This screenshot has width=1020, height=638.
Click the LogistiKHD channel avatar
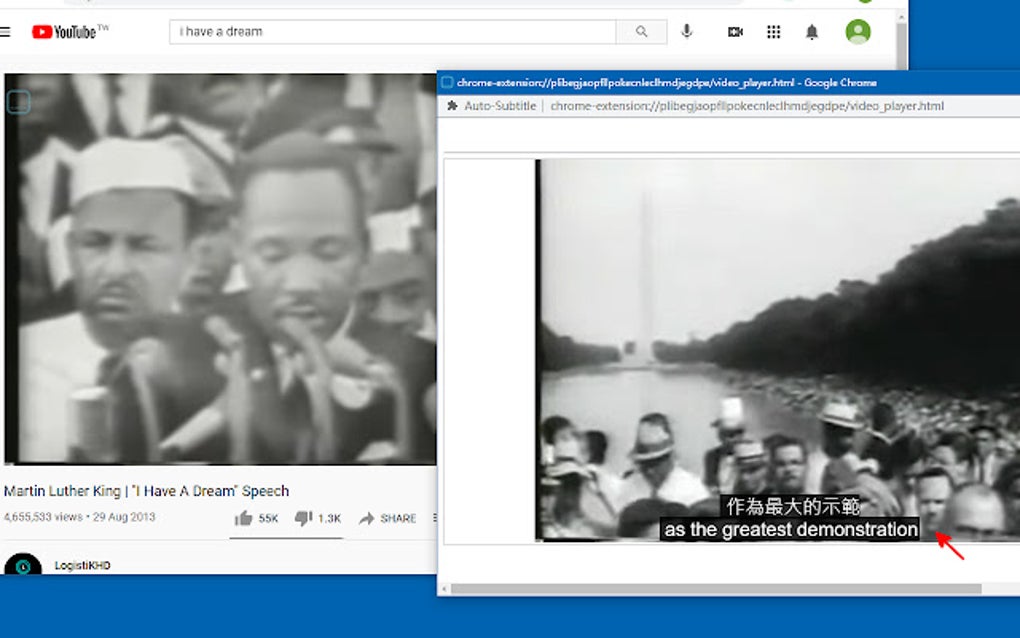click(x=25, y=564)
